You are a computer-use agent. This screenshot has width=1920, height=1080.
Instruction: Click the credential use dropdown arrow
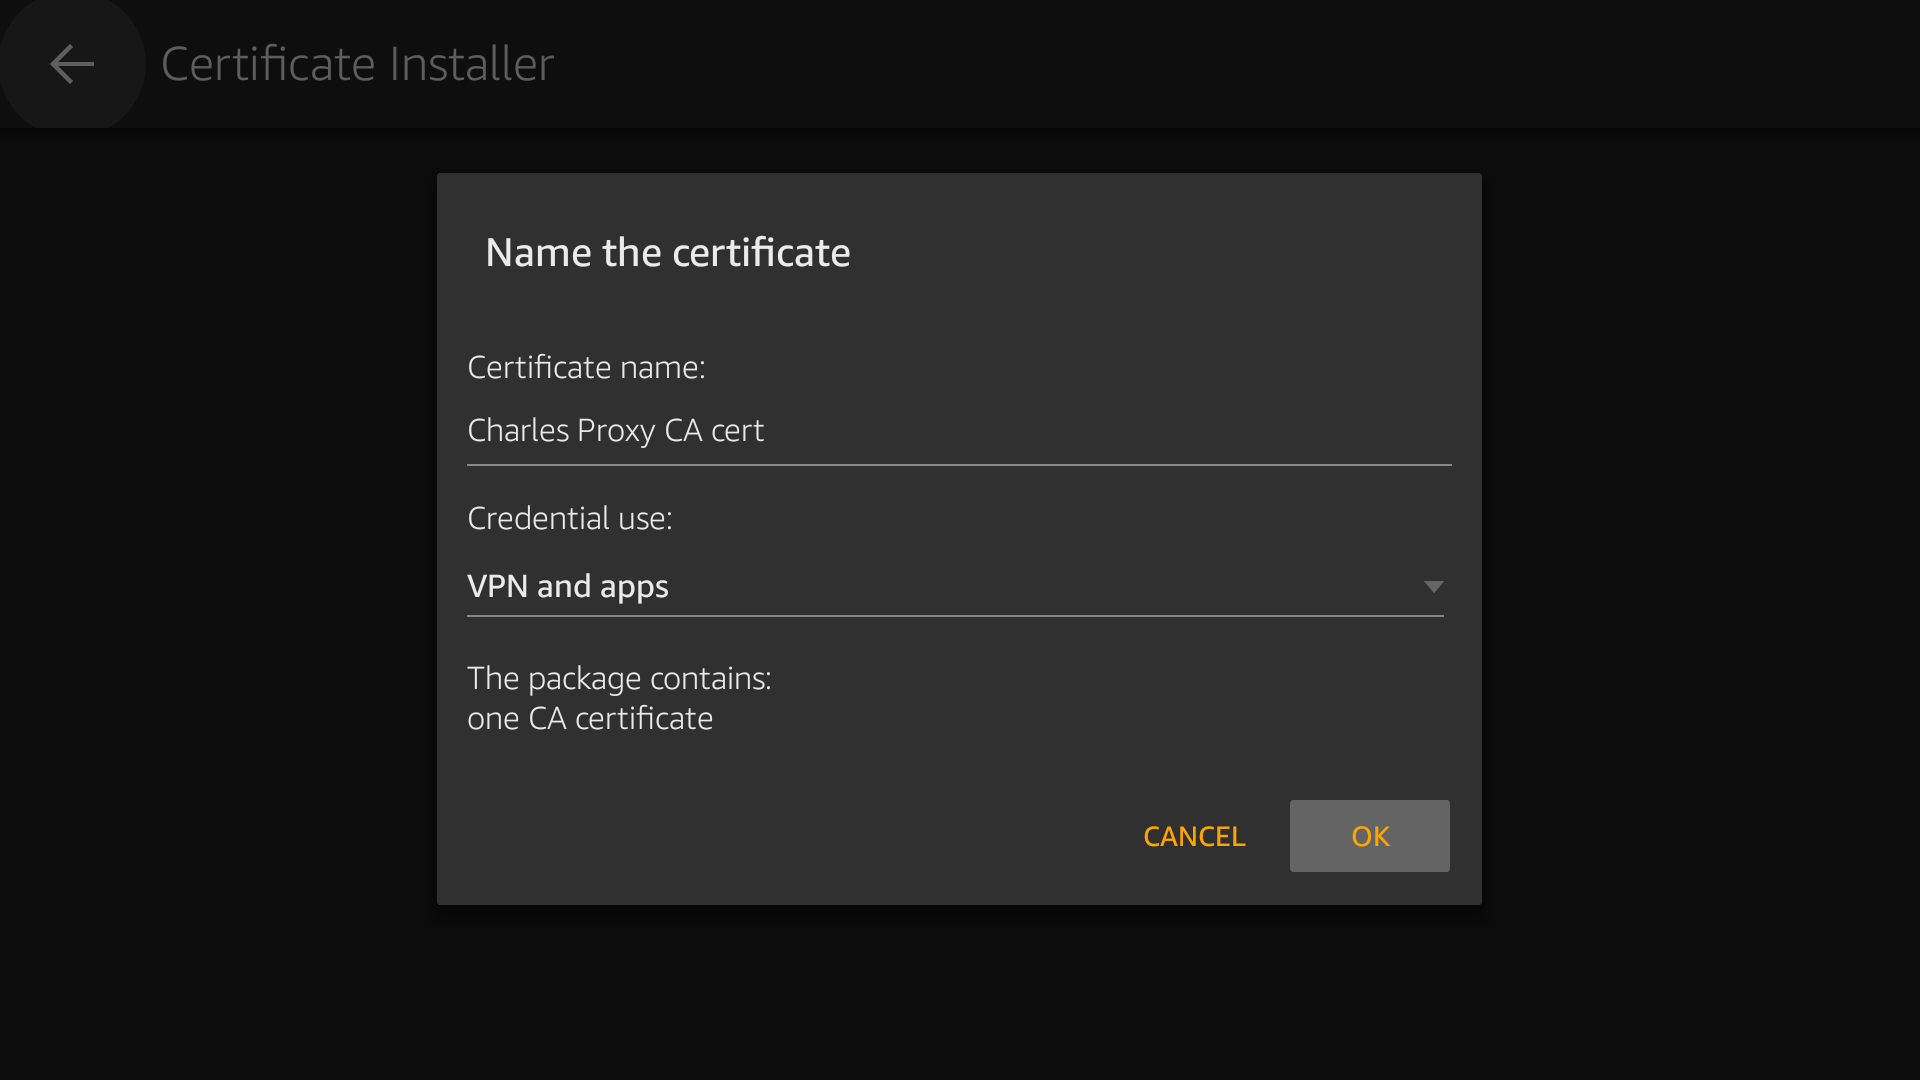point(1433,587)
